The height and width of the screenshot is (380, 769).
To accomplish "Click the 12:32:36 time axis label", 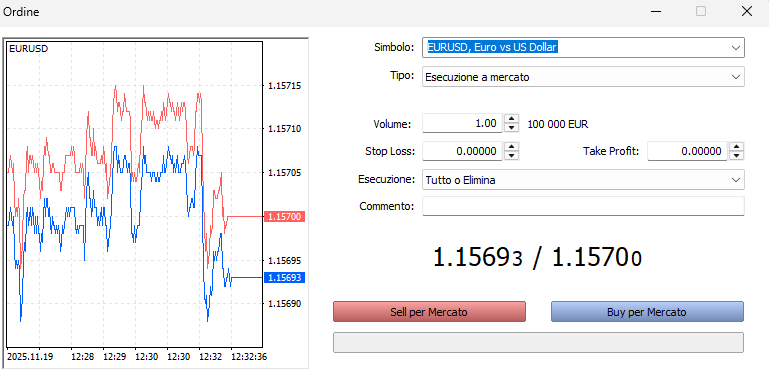I will (249, 356).
